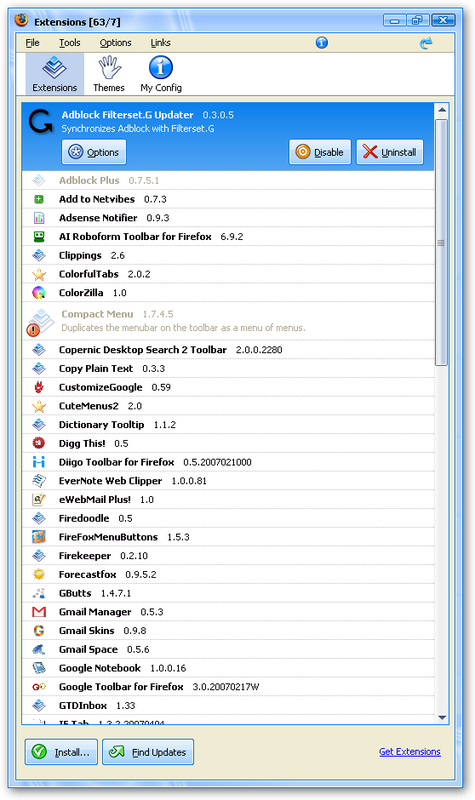Click the Gmail Skins G icon
Screen dimensions: 475x800
[39, 631]
